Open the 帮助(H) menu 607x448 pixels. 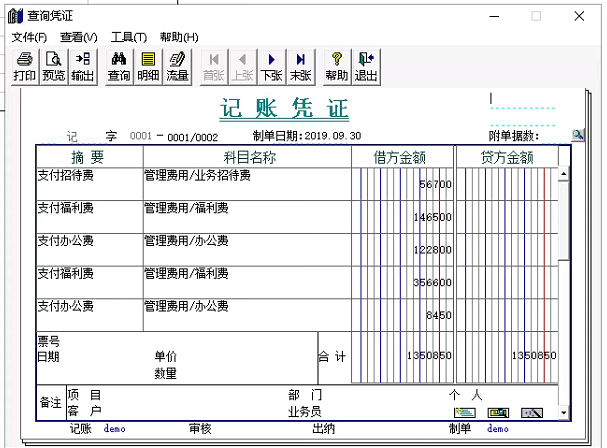coord(179,37)
